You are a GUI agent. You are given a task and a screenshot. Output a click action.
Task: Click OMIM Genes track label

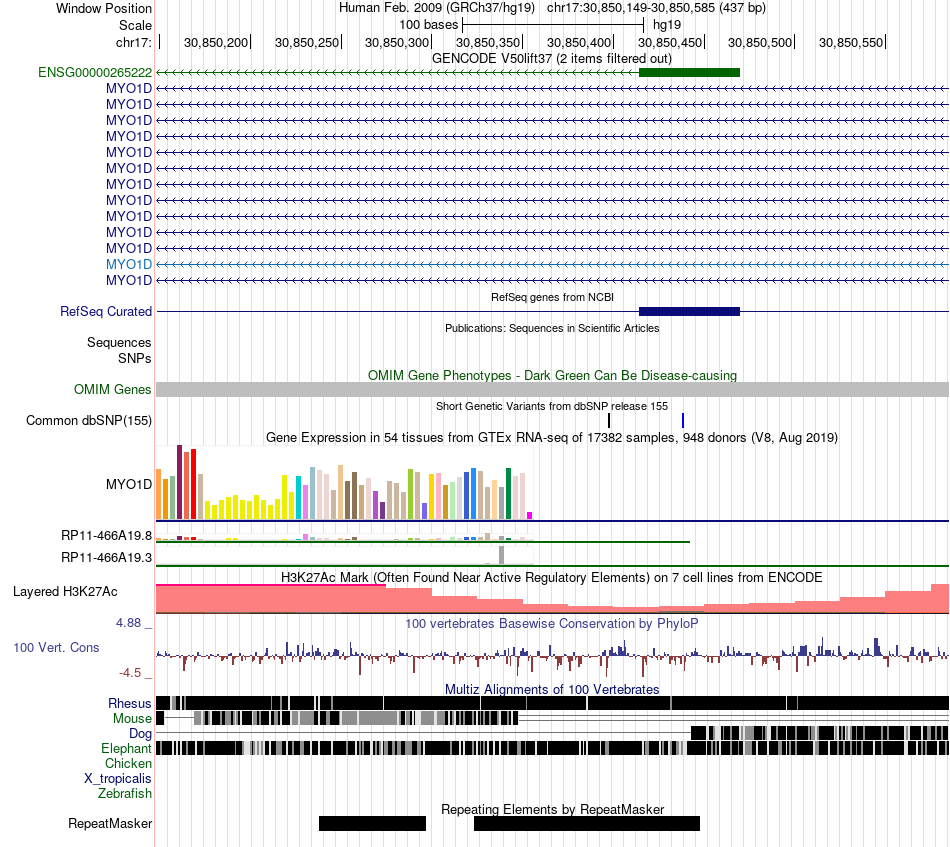(113, 390)
